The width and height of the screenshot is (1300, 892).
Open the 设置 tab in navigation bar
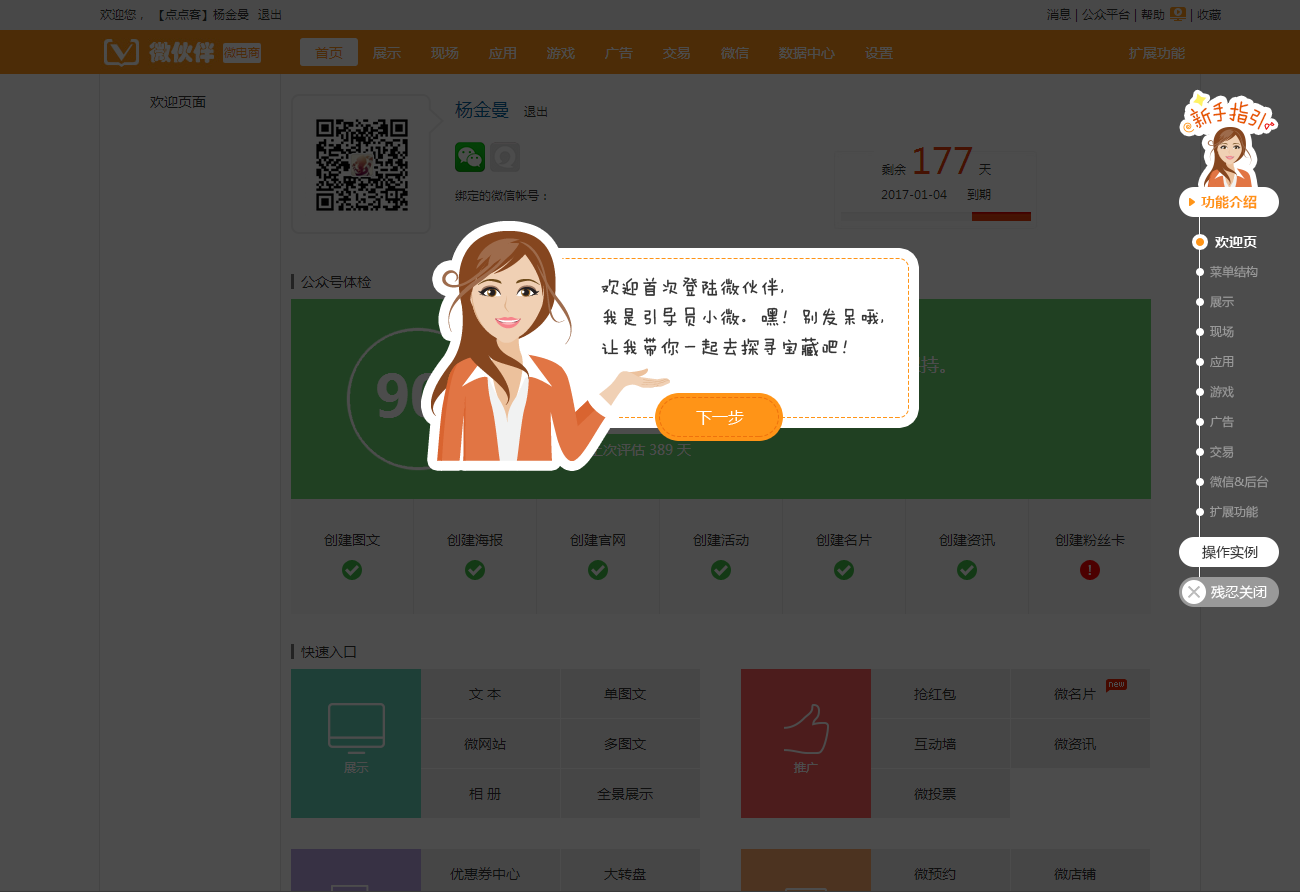pos(879,53)
